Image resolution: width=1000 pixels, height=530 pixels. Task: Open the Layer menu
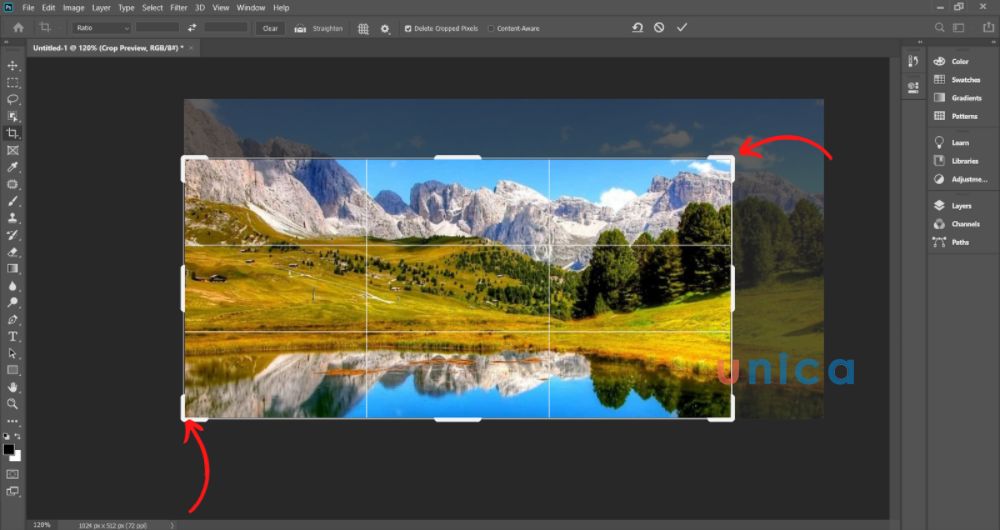tap(101, 8)
